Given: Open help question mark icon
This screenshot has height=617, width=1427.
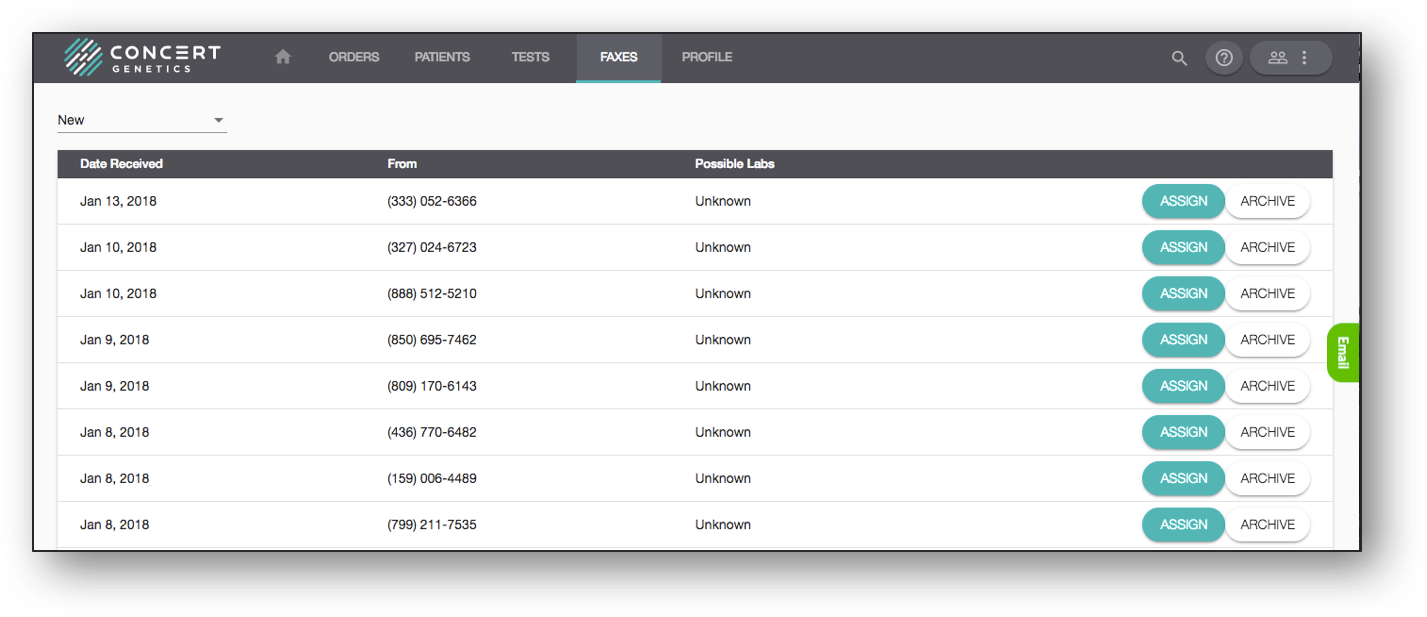Looking at the screenshot, I should pyautogui.click(x=1224, y=58).
